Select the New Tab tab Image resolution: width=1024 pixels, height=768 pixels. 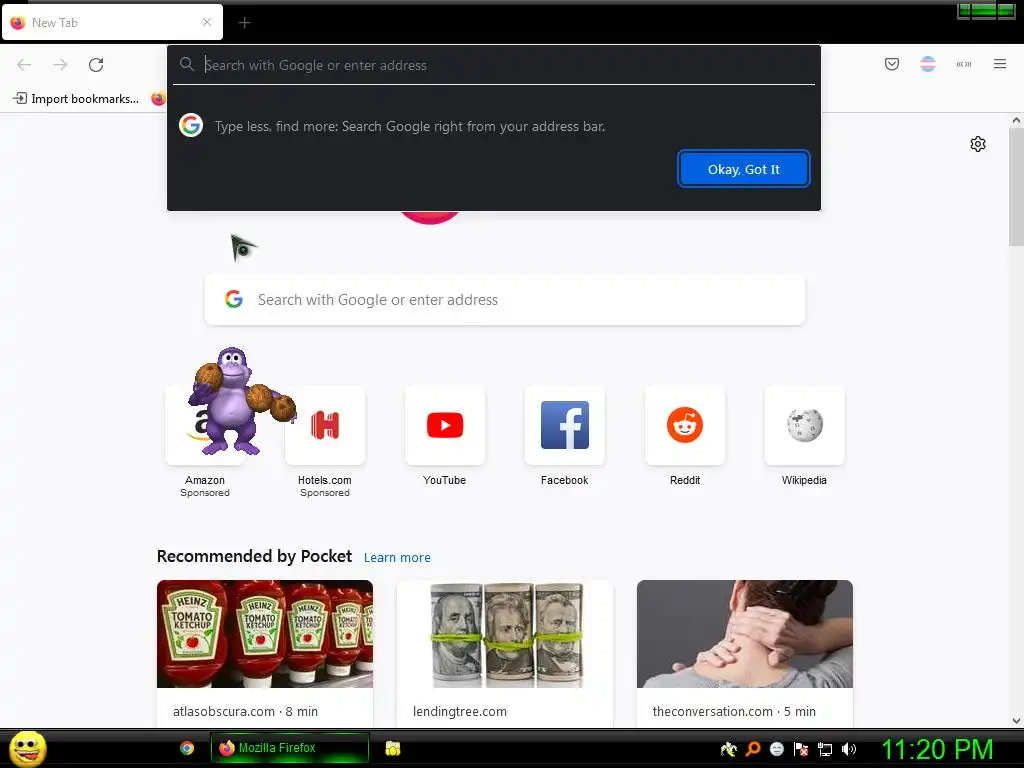(x=112, y=22)
